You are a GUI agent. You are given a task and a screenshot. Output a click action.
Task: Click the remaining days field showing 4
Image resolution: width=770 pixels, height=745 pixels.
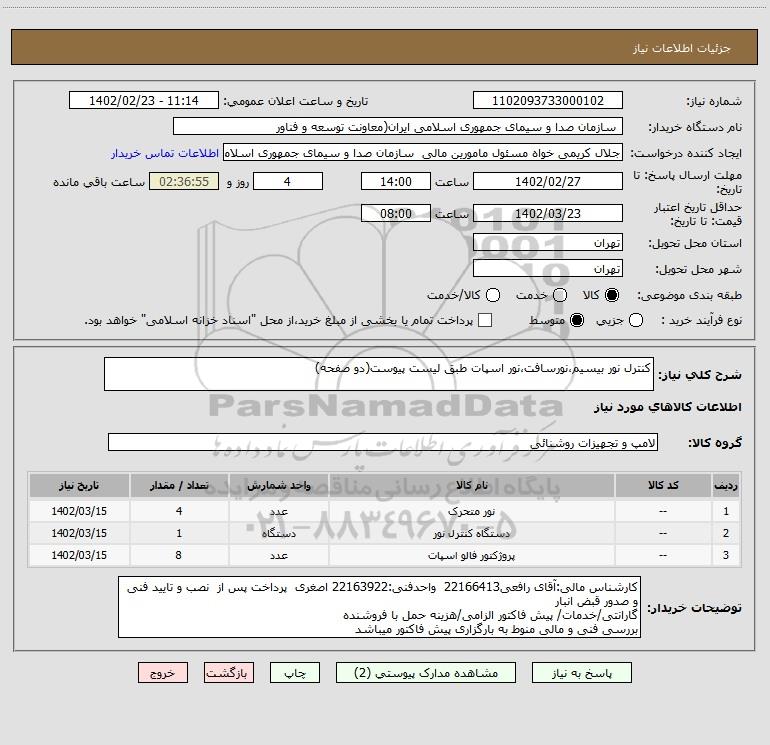coord(288,181)
